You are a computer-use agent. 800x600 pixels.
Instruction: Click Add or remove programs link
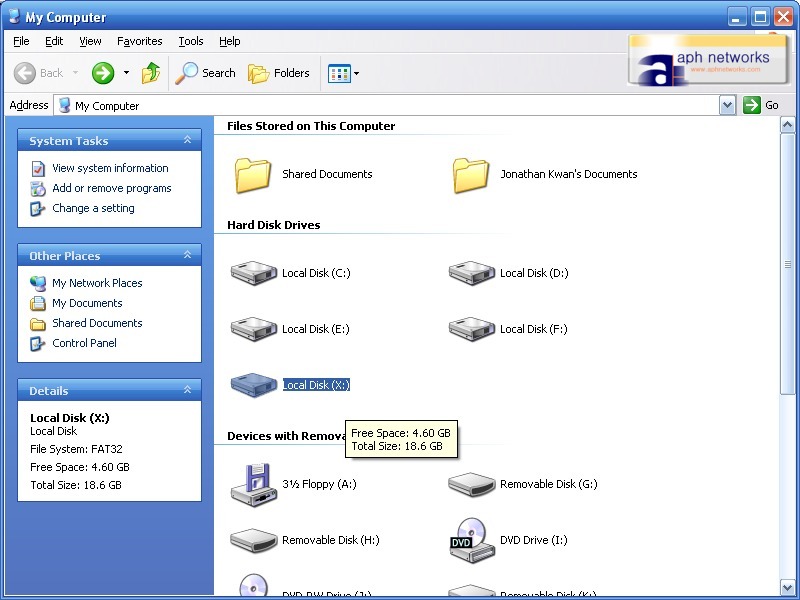tap(111, 188)
